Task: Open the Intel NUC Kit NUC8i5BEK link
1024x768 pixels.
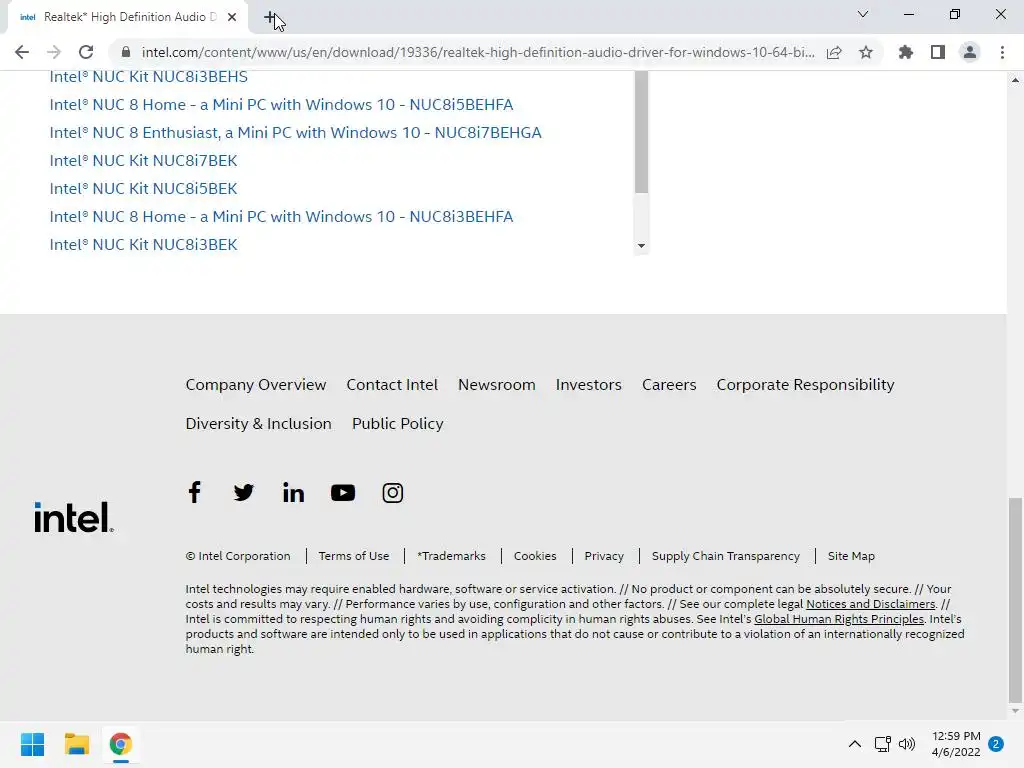Action: click(144, 189)
